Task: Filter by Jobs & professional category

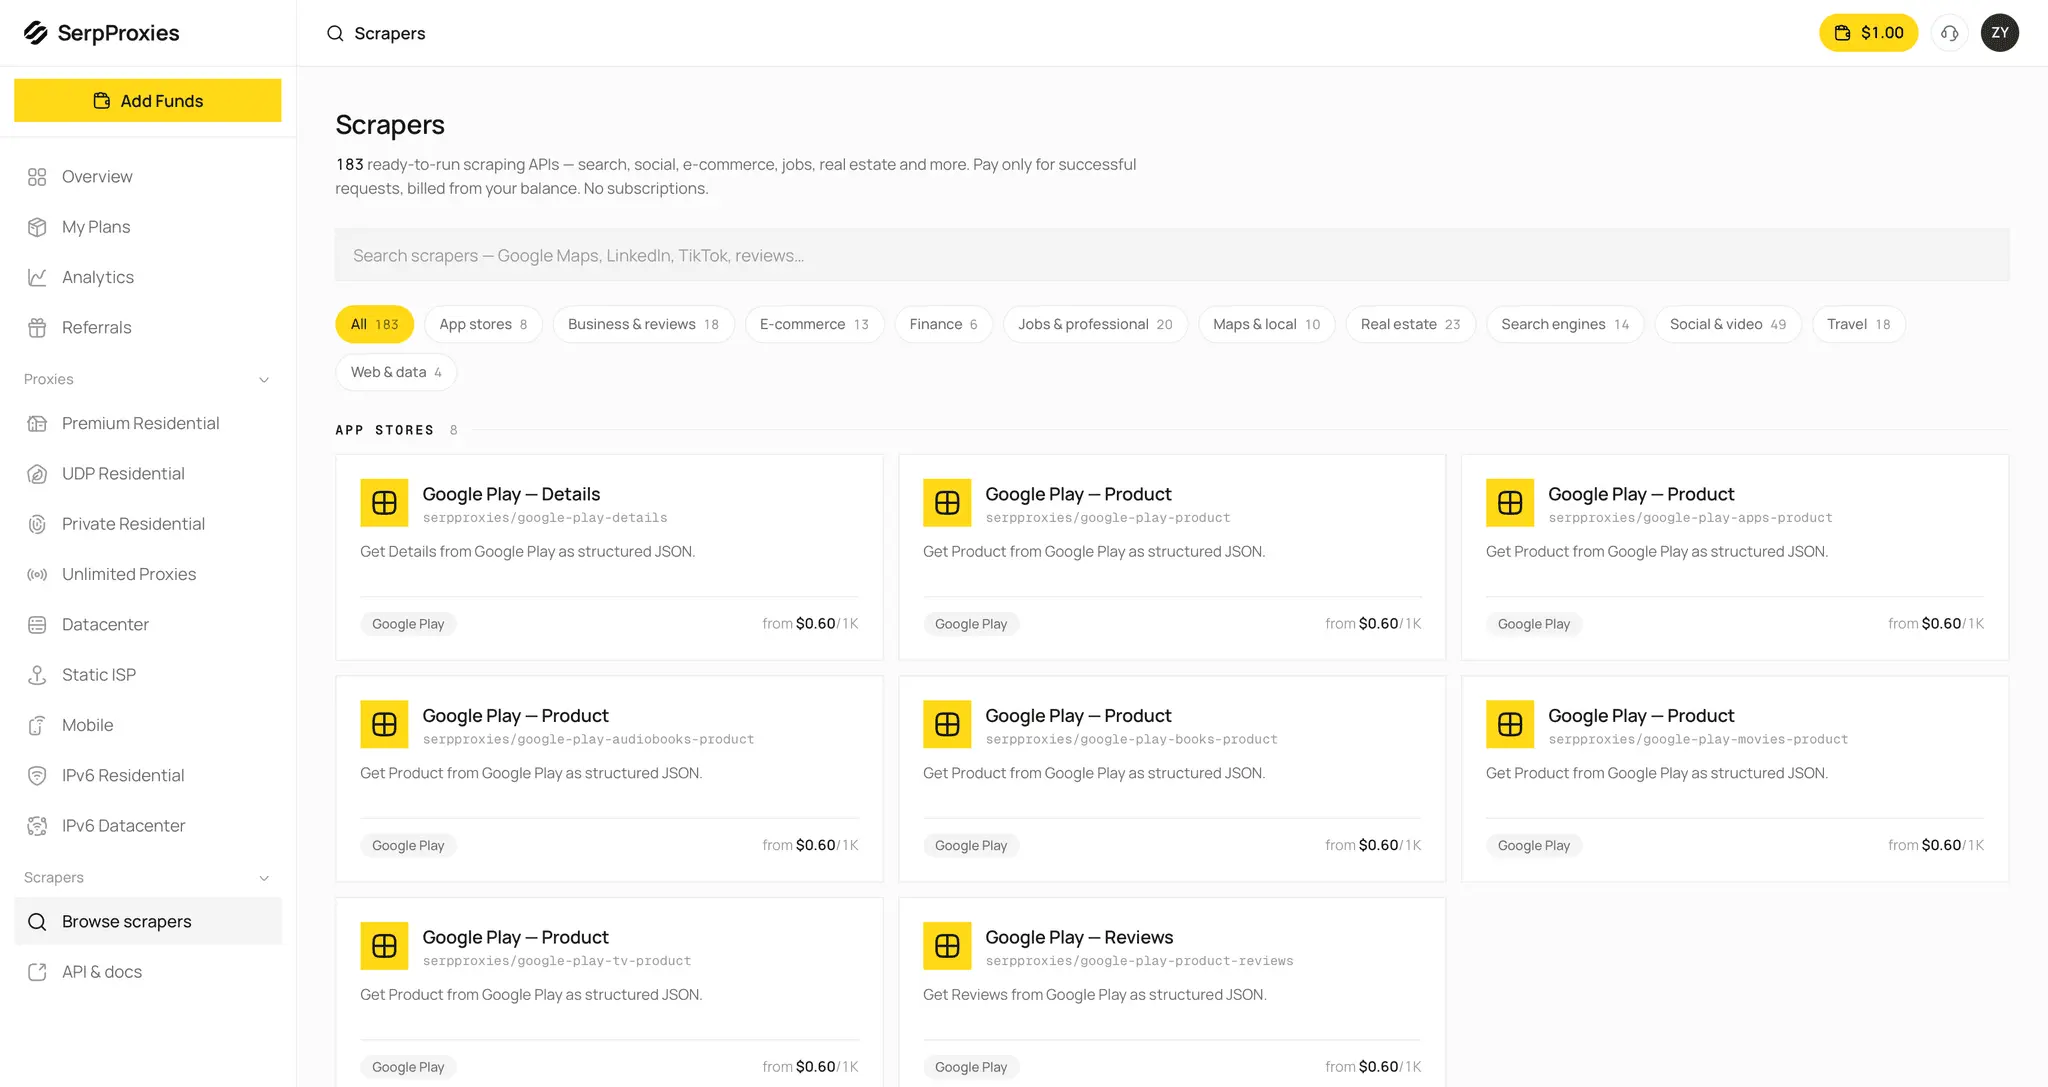Action: 1095,324
